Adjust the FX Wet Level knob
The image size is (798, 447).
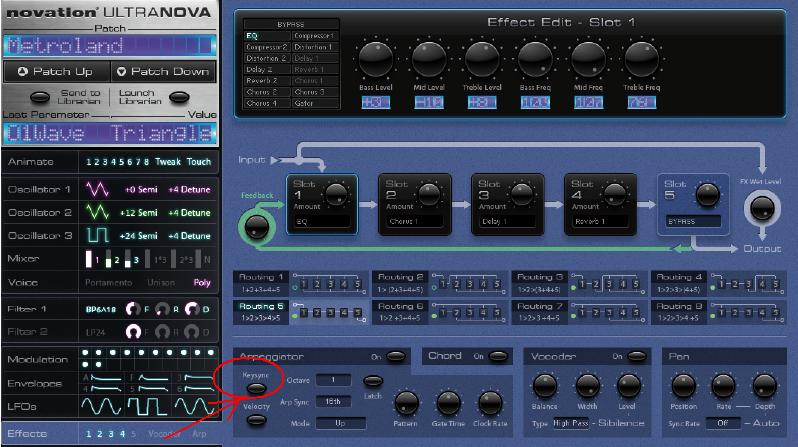tap(762, 209)
